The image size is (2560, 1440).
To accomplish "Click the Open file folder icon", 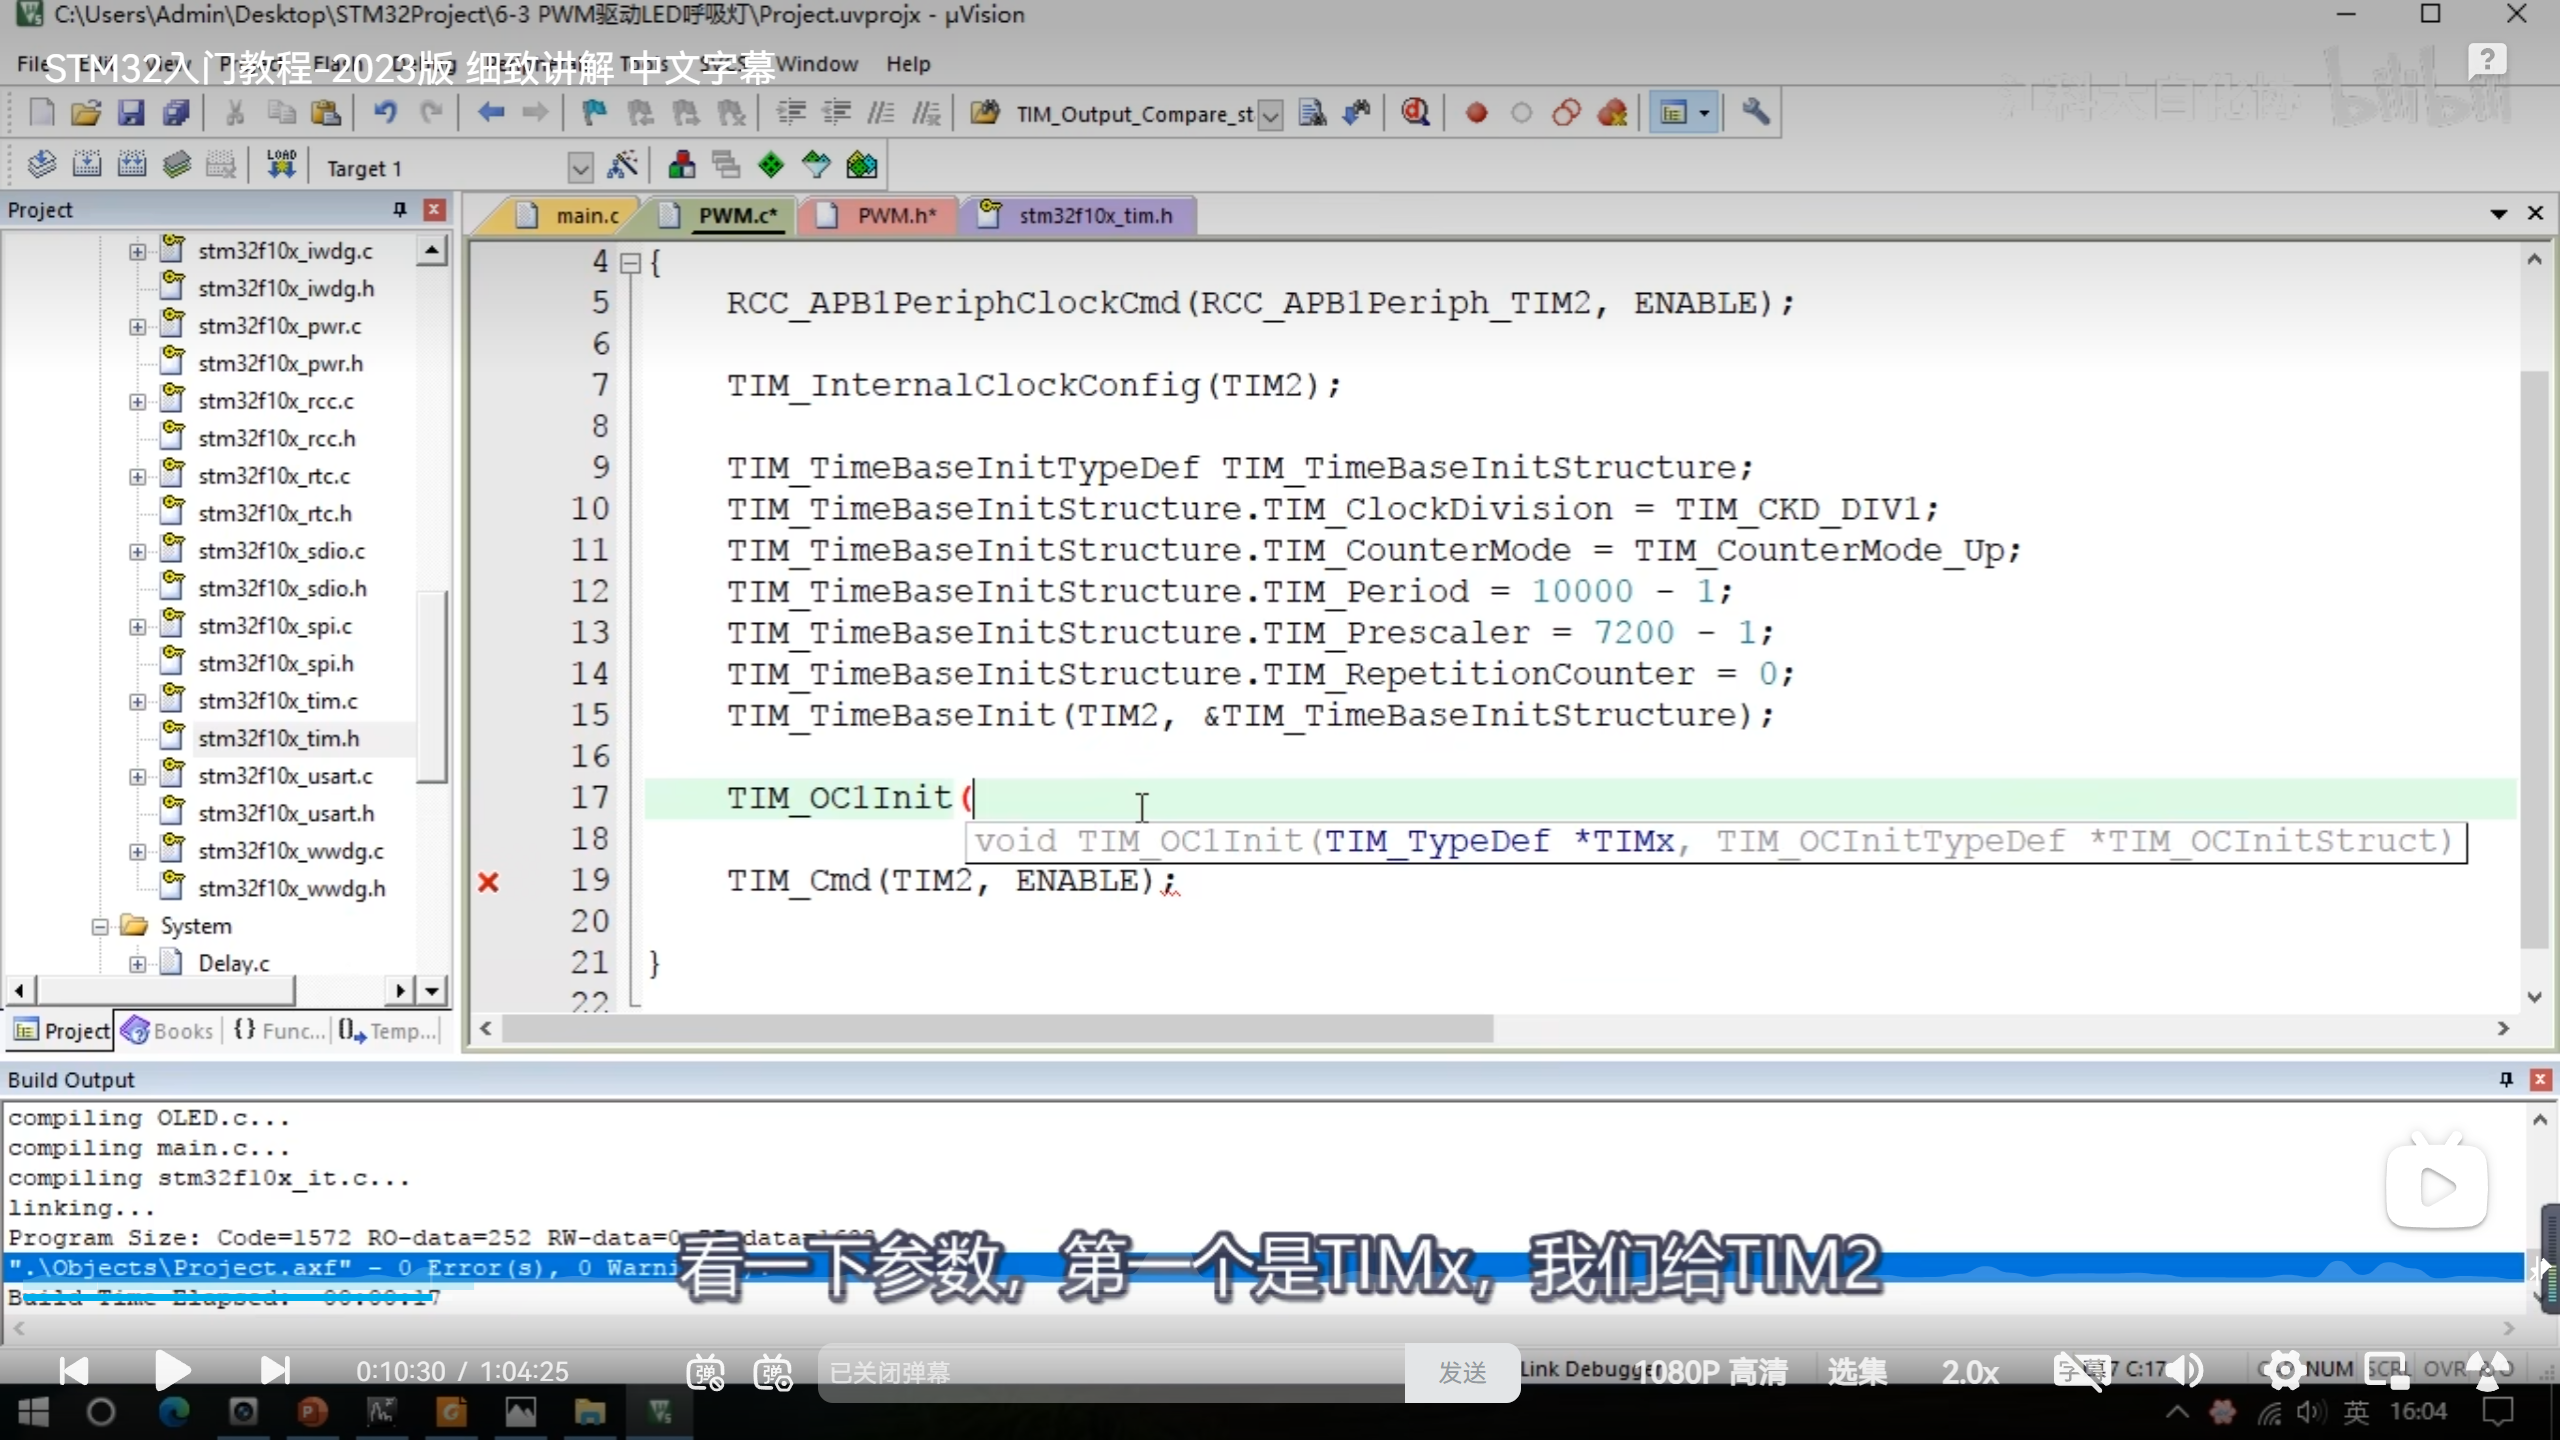I will 86,113.
